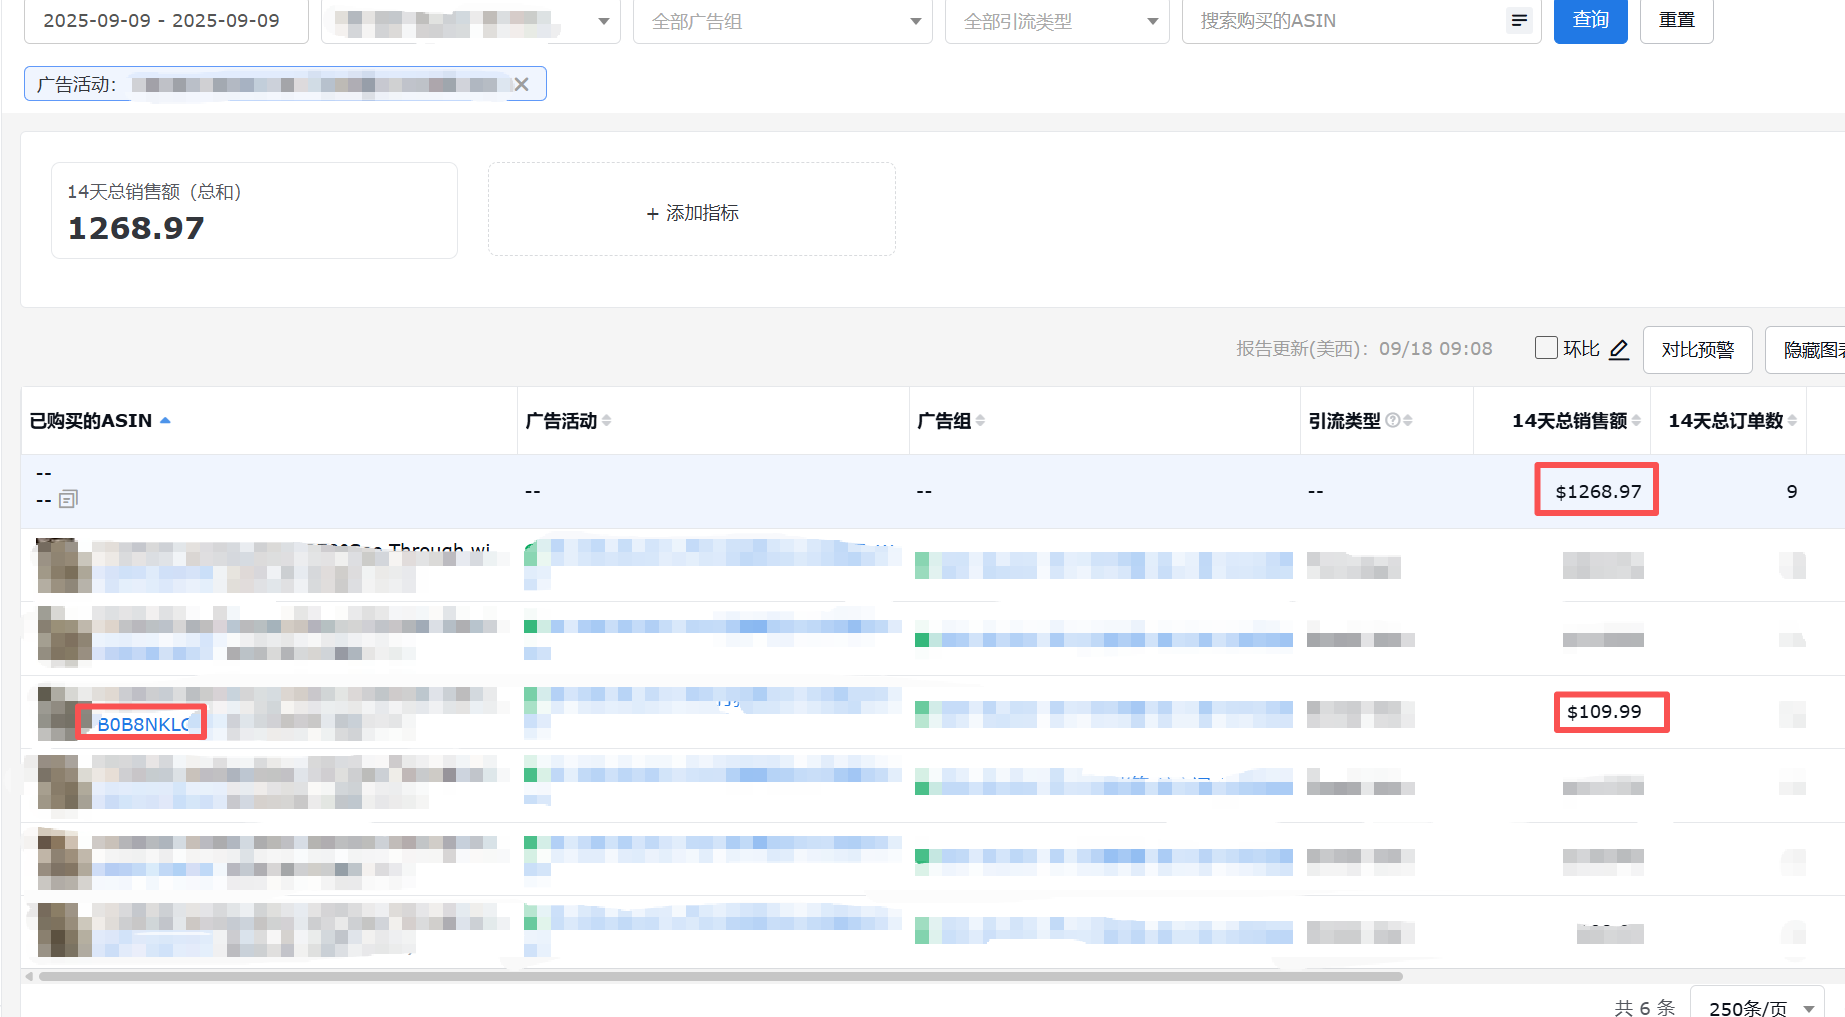The image size is (1845, 1017).
Task: Sort the 广告组 column
Action: (x=980, y=421)
